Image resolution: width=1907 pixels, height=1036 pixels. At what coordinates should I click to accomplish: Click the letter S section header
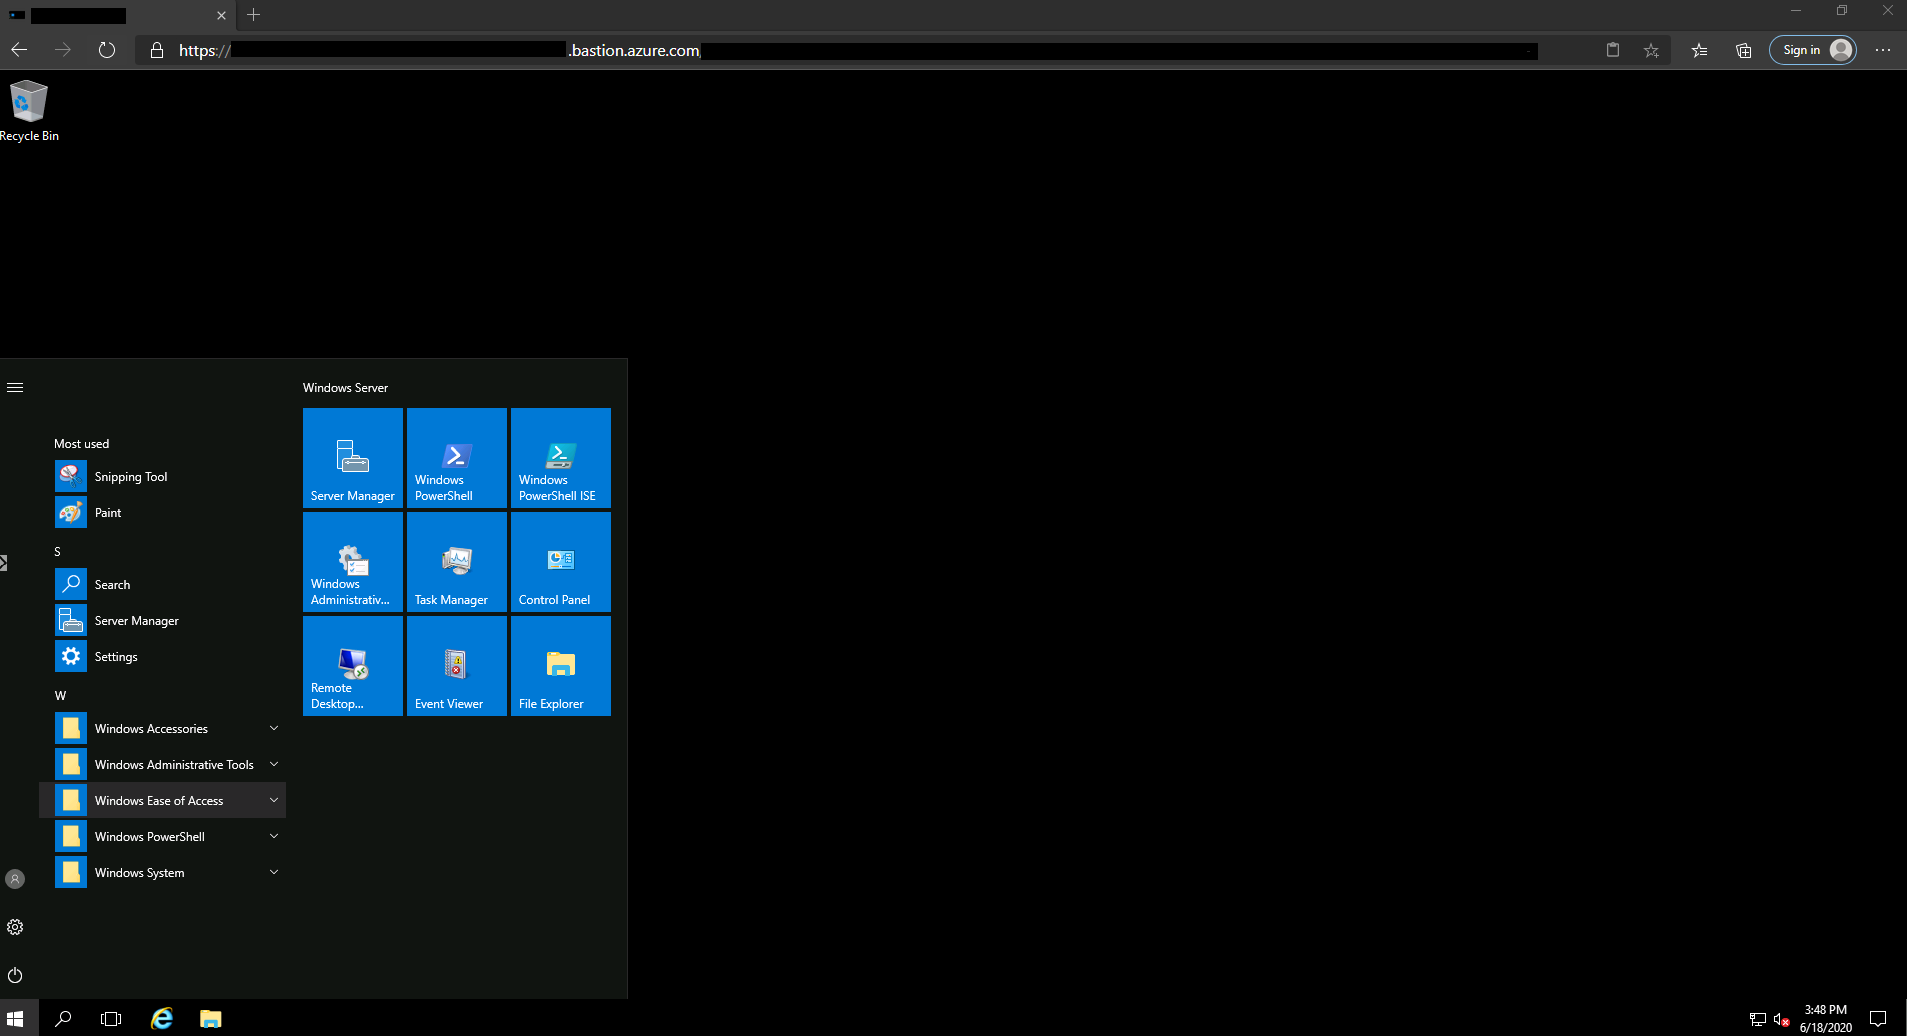57,551
